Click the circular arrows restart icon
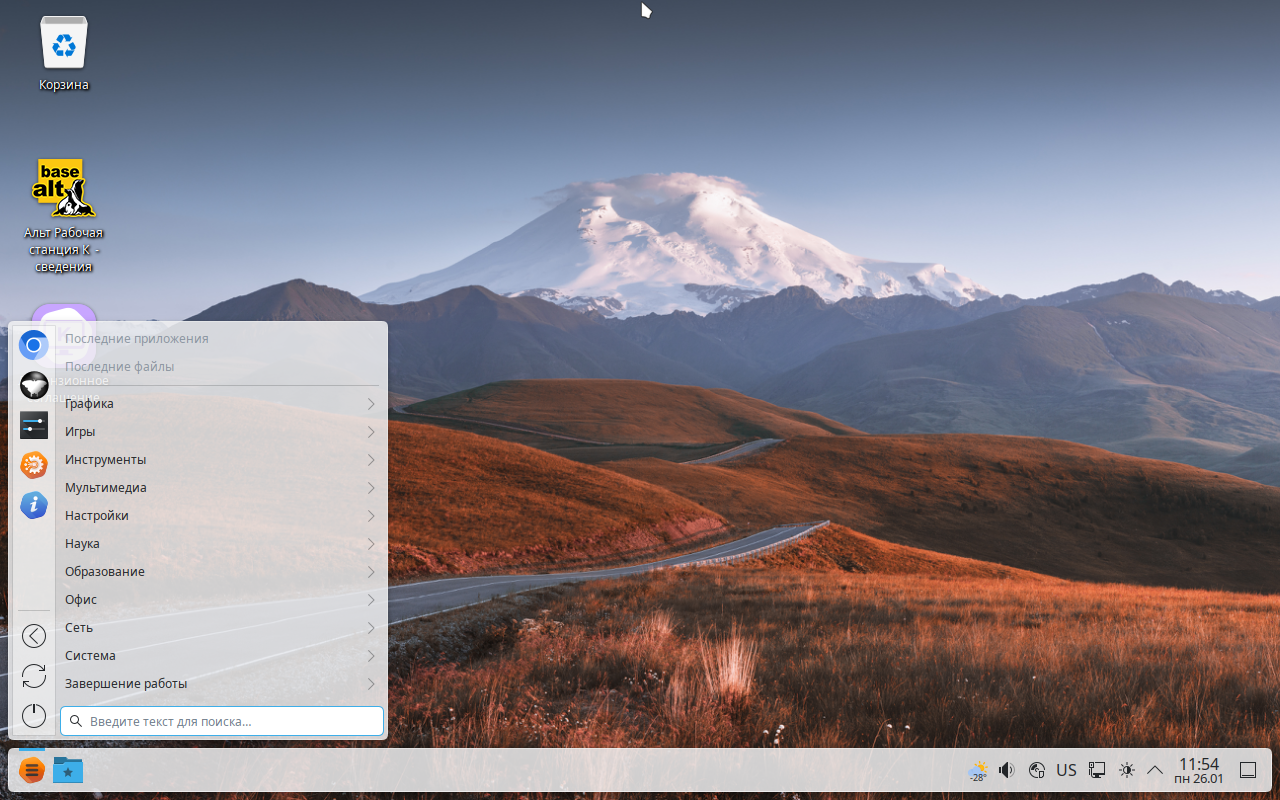 (x=34, y=676)
